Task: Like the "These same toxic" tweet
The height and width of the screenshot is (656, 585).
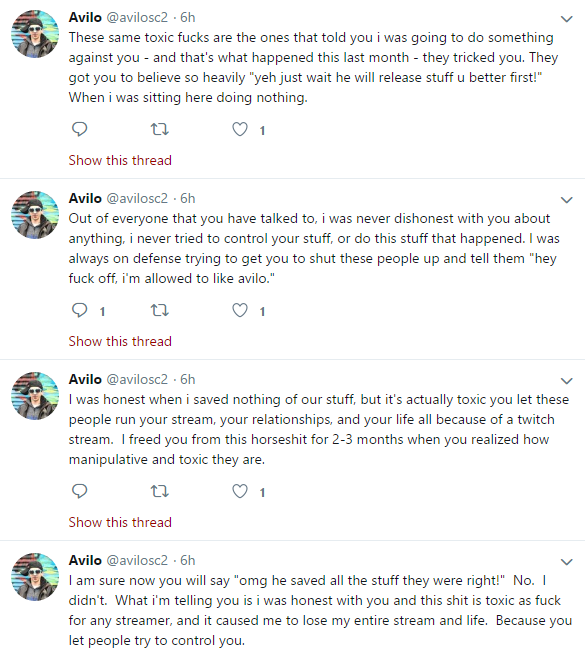Action: tap(240, 130)
